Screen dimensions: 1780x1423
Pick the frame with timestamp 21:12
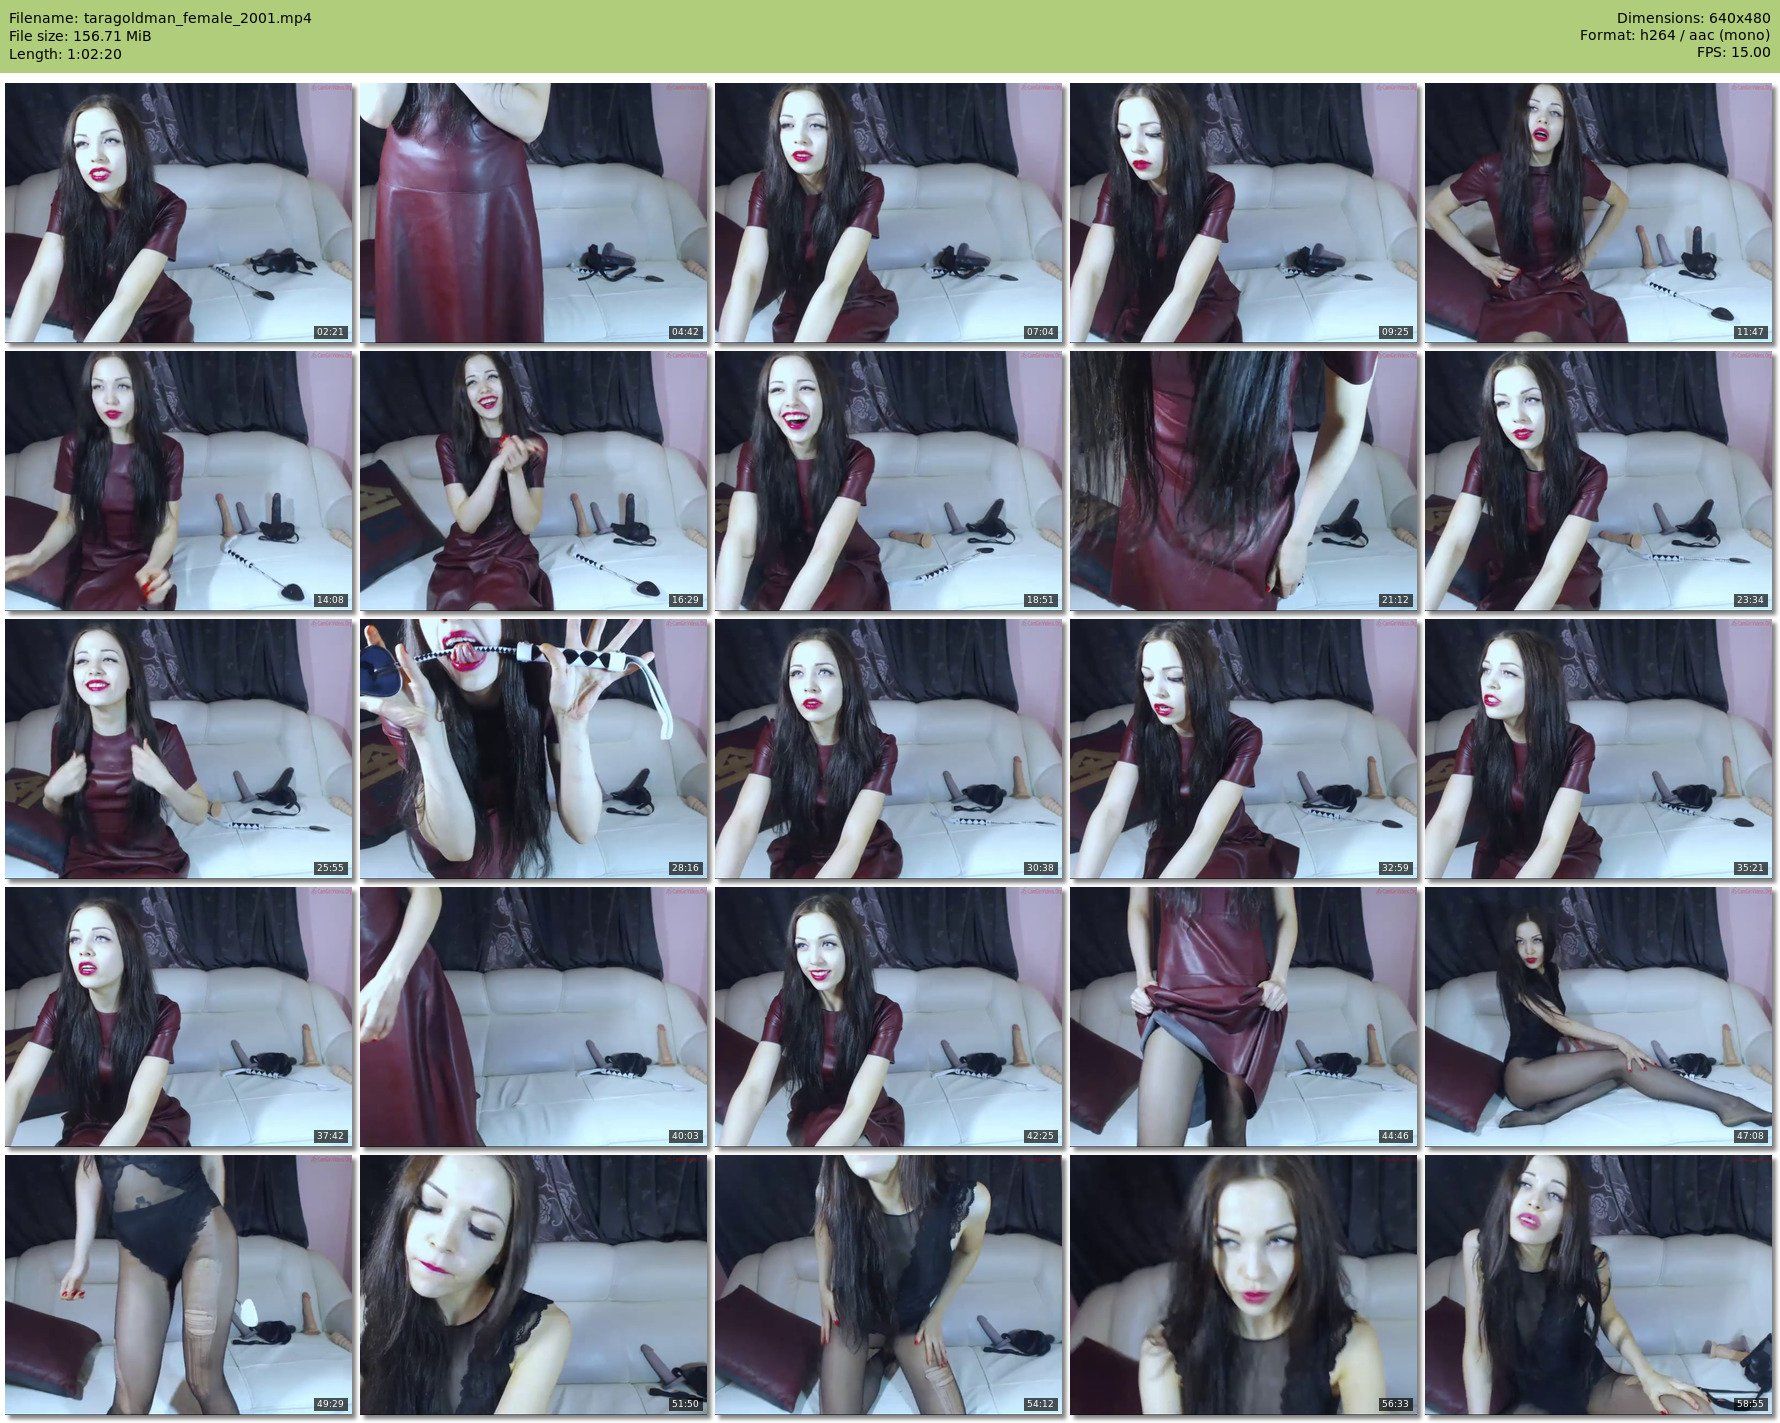1244,481
